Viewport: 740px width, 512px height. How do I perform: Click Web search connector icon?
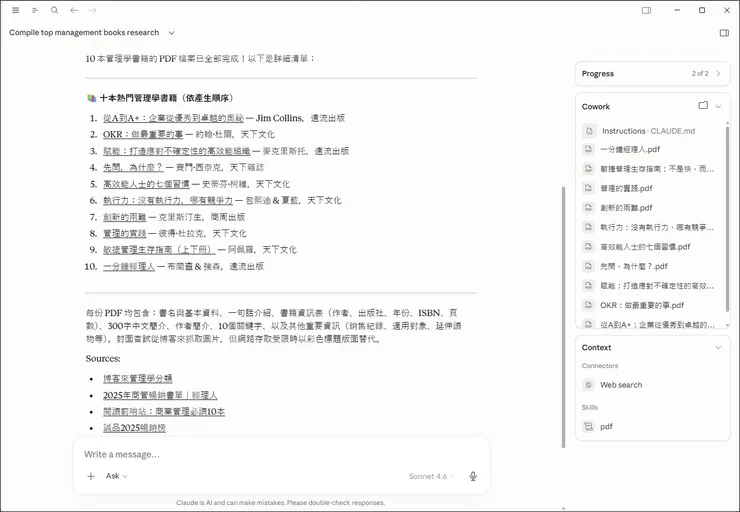pos(589,385)
